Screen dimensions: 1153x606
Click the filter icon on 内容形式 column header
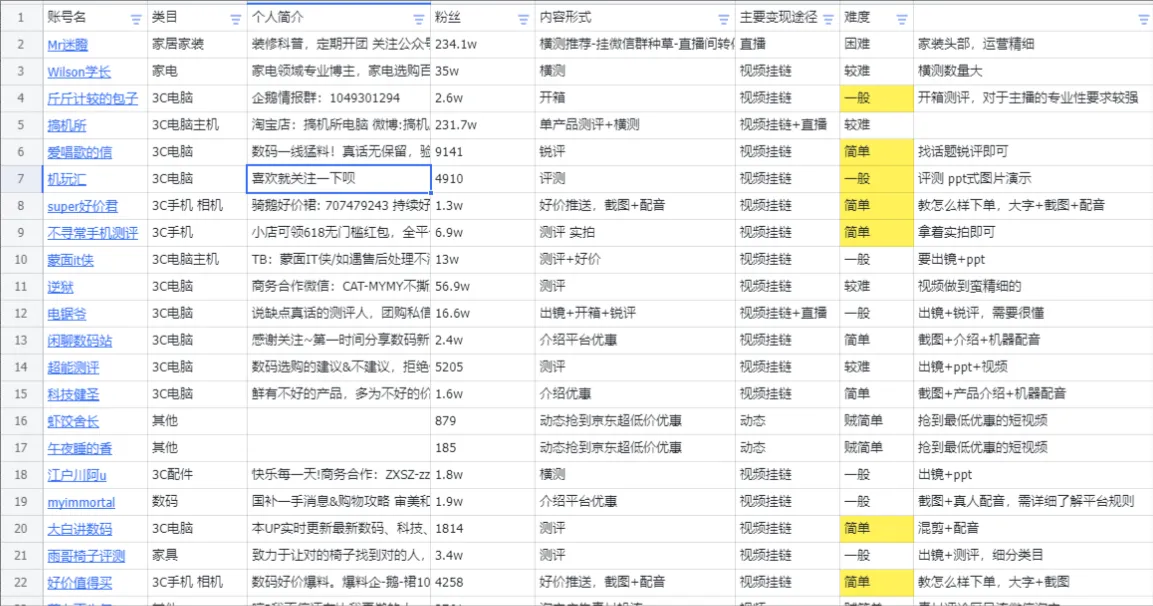pos(722,16)
